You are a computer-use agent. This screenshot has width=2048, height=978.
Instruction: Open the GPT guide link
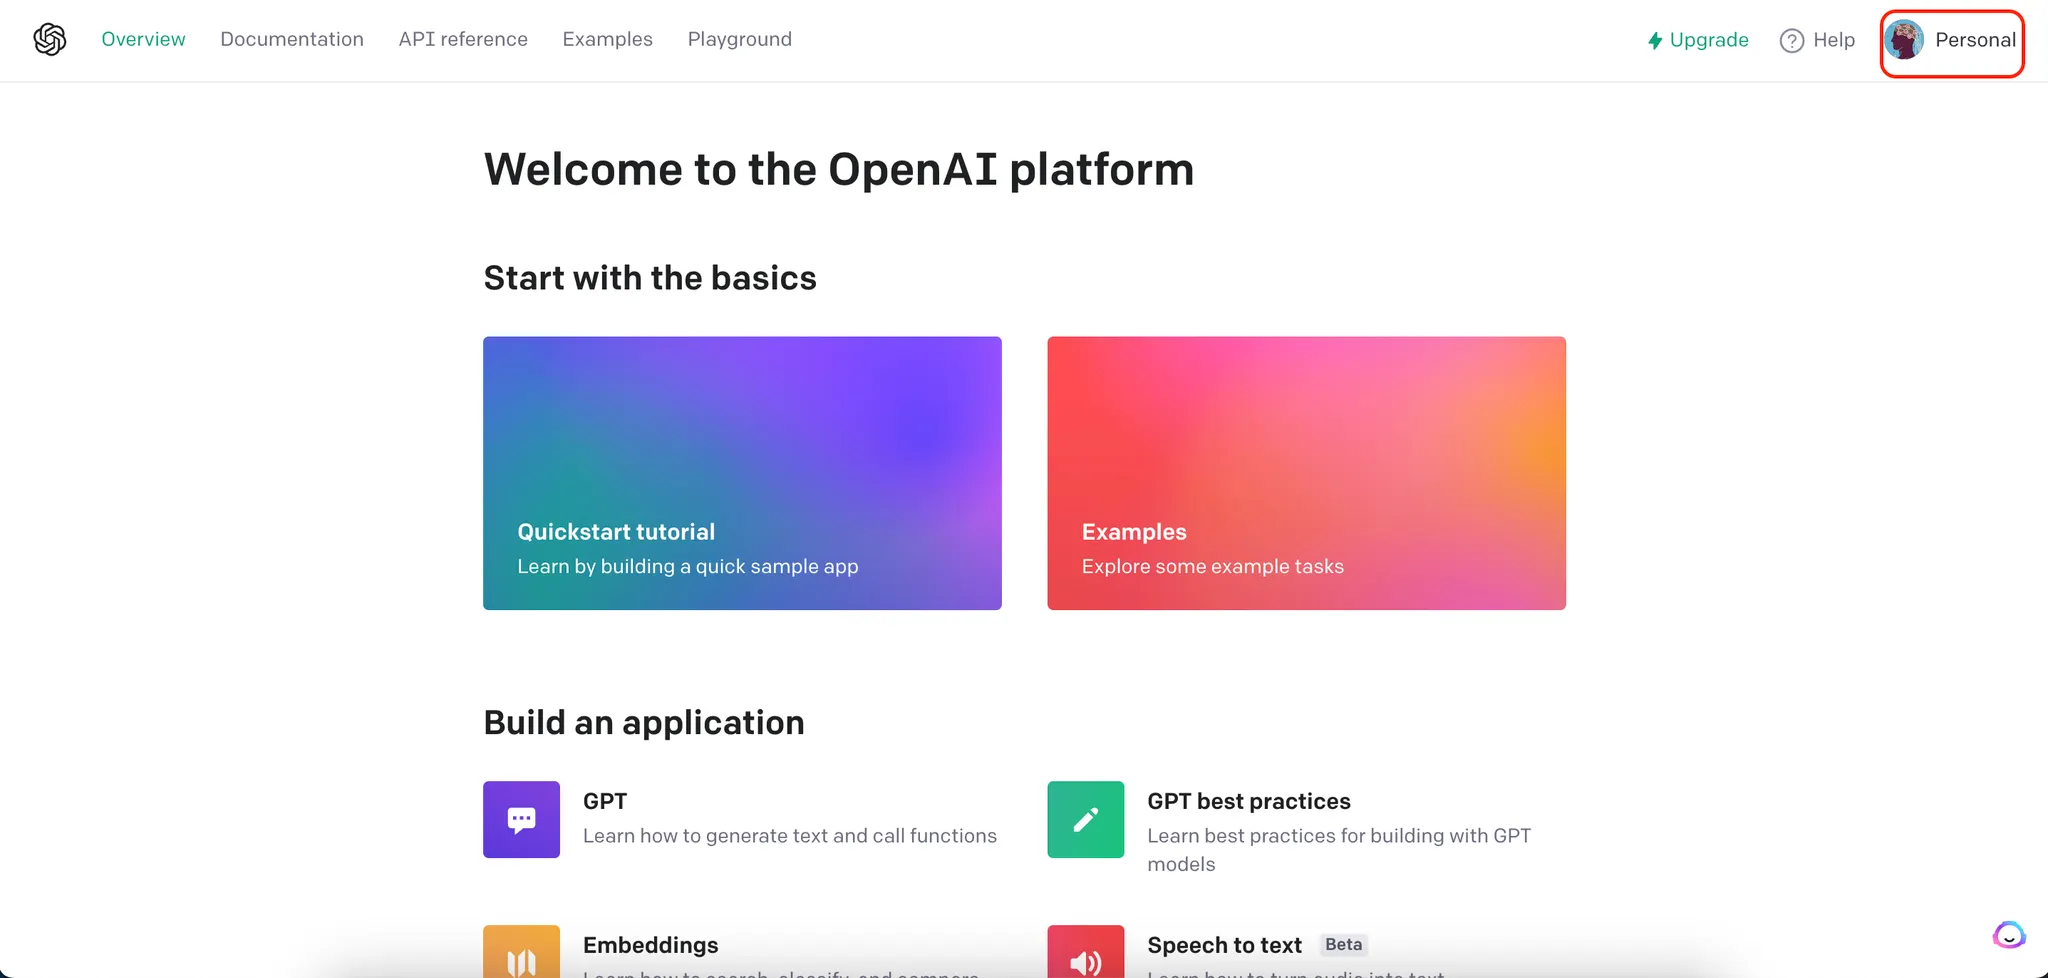[605, 801]
